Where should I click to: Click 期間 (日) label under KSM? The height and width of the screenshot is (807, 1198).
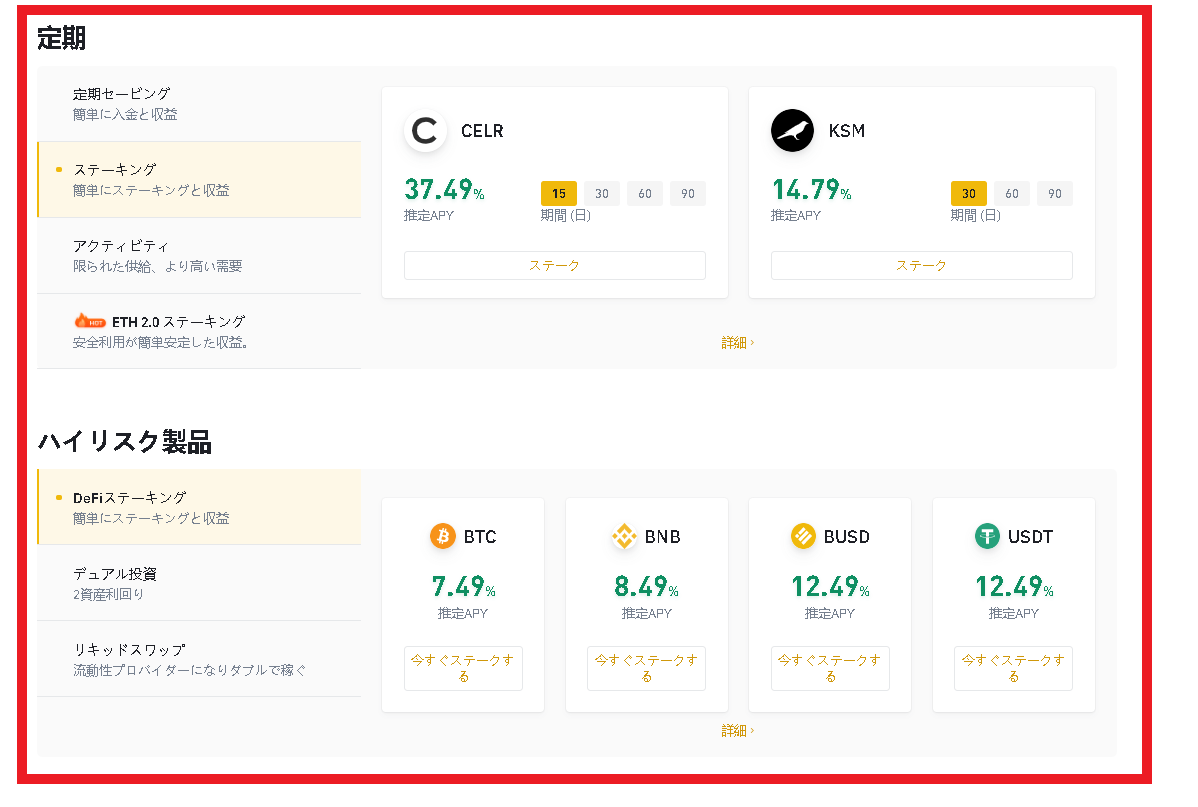pyautogui.click(x=976, y=216)
